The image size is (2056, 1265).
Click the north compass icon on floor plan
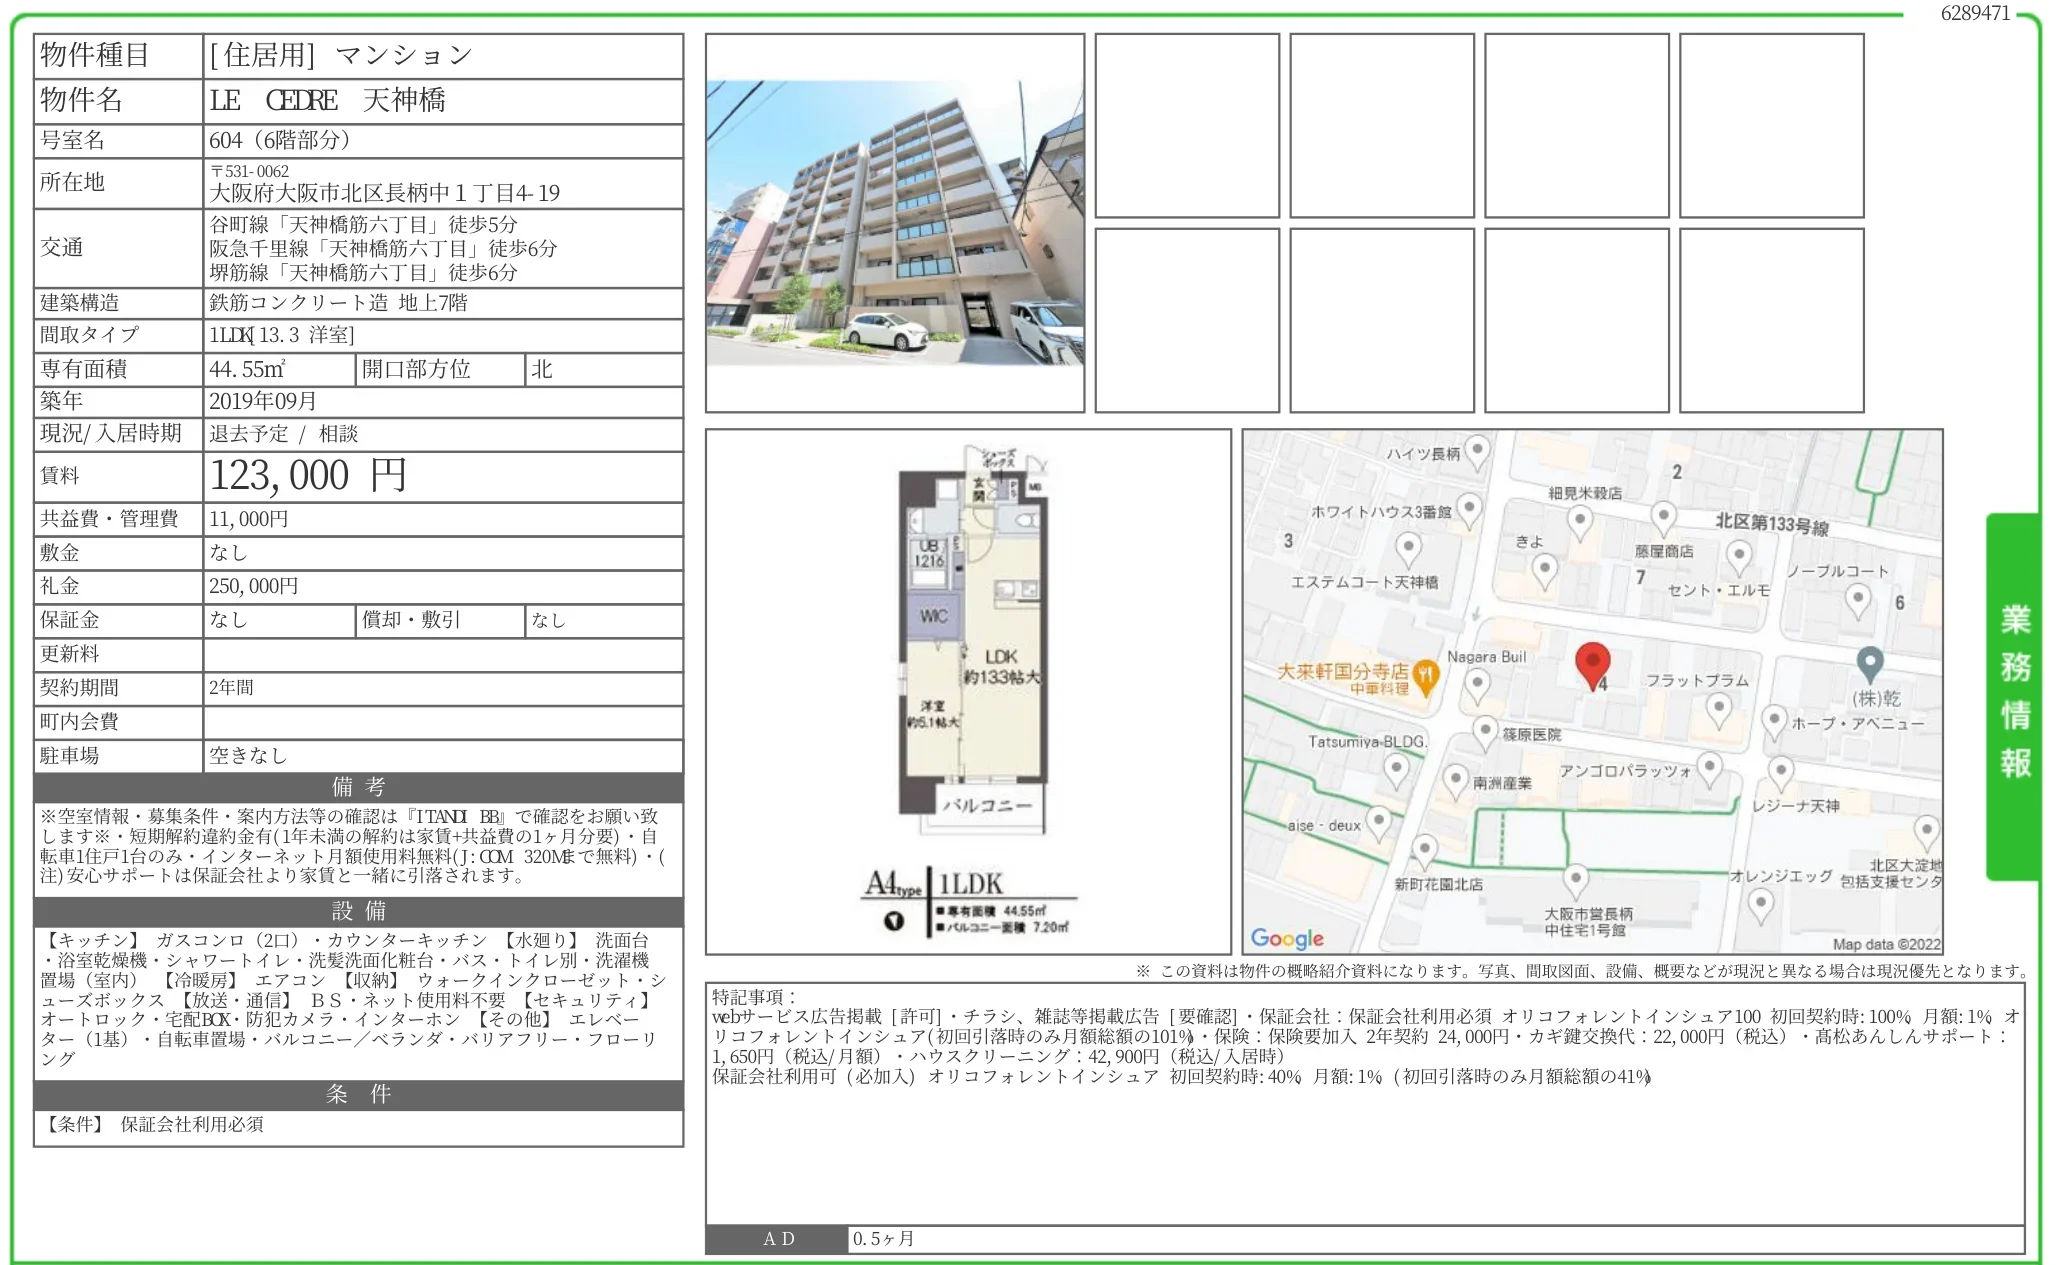pyautogui.click(x=893, y=921)
